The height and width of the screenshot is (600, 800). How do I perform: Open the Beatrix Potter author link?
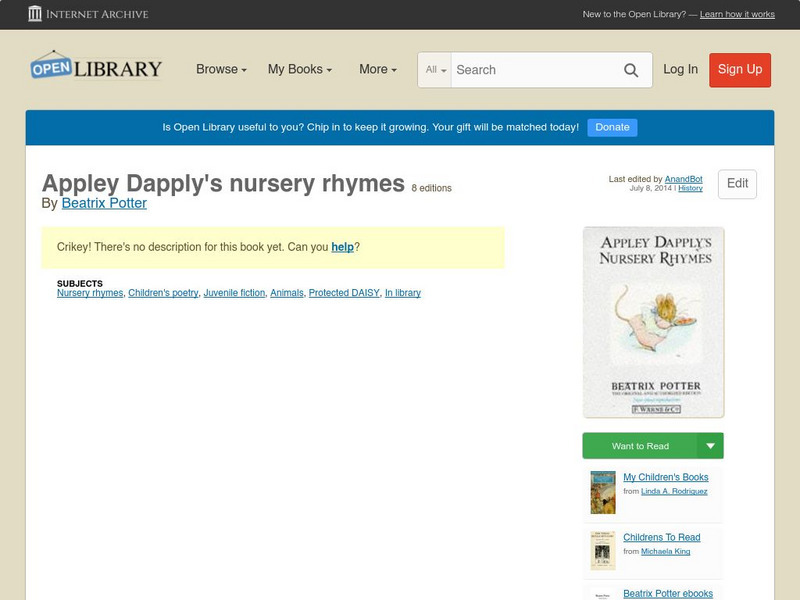point(103,202)
